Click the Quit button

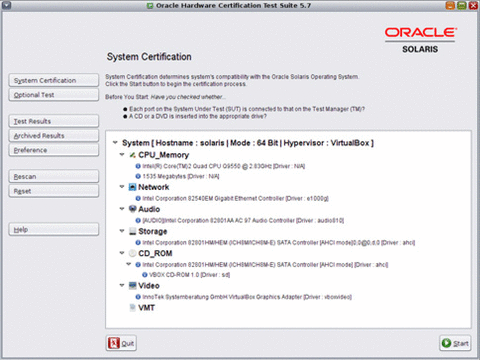point(121,343)
